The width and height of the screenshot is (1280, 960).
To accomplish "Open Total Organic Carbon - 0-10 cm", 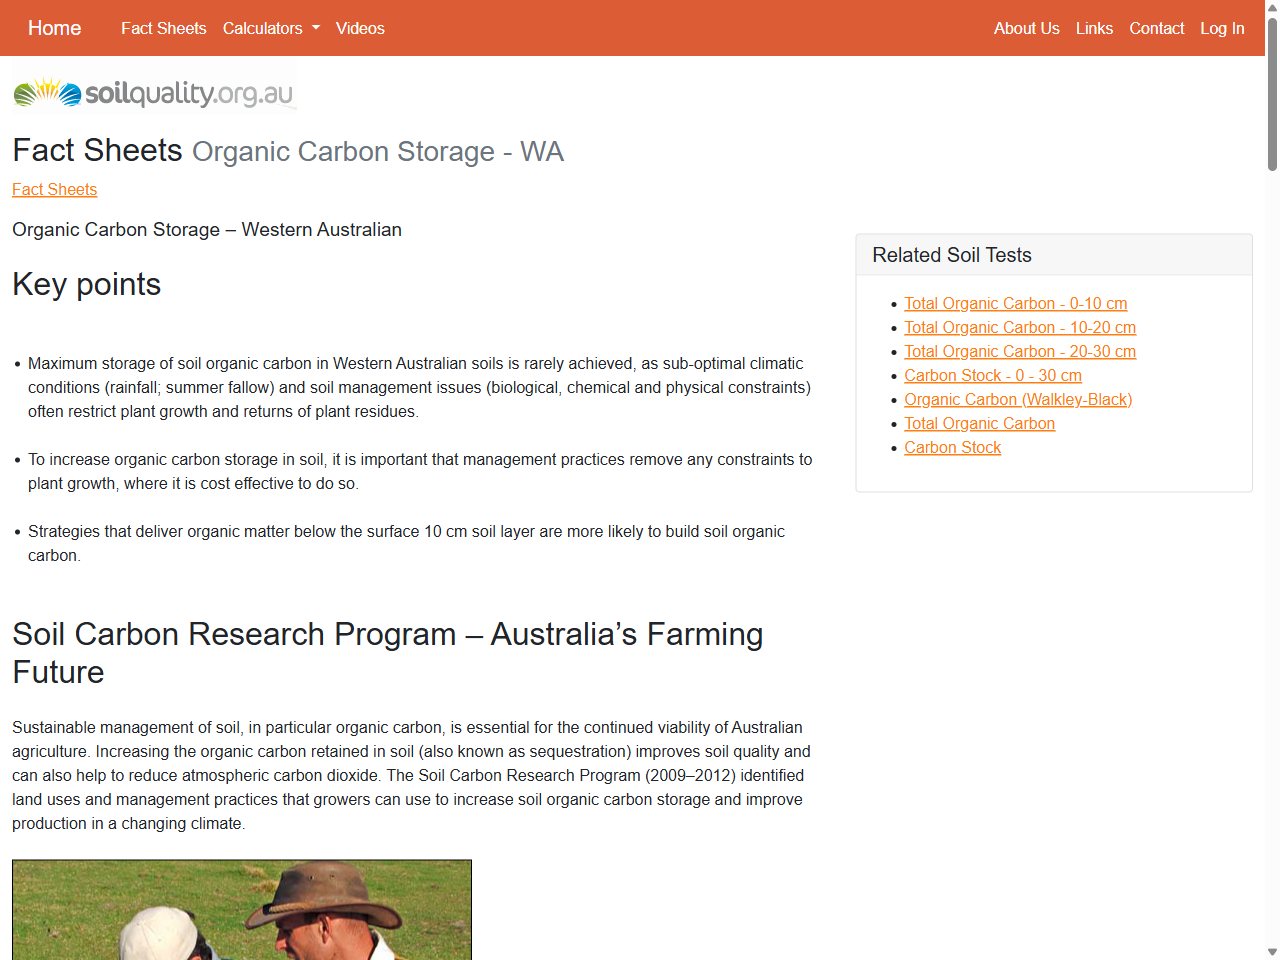I will (1015, 303).
